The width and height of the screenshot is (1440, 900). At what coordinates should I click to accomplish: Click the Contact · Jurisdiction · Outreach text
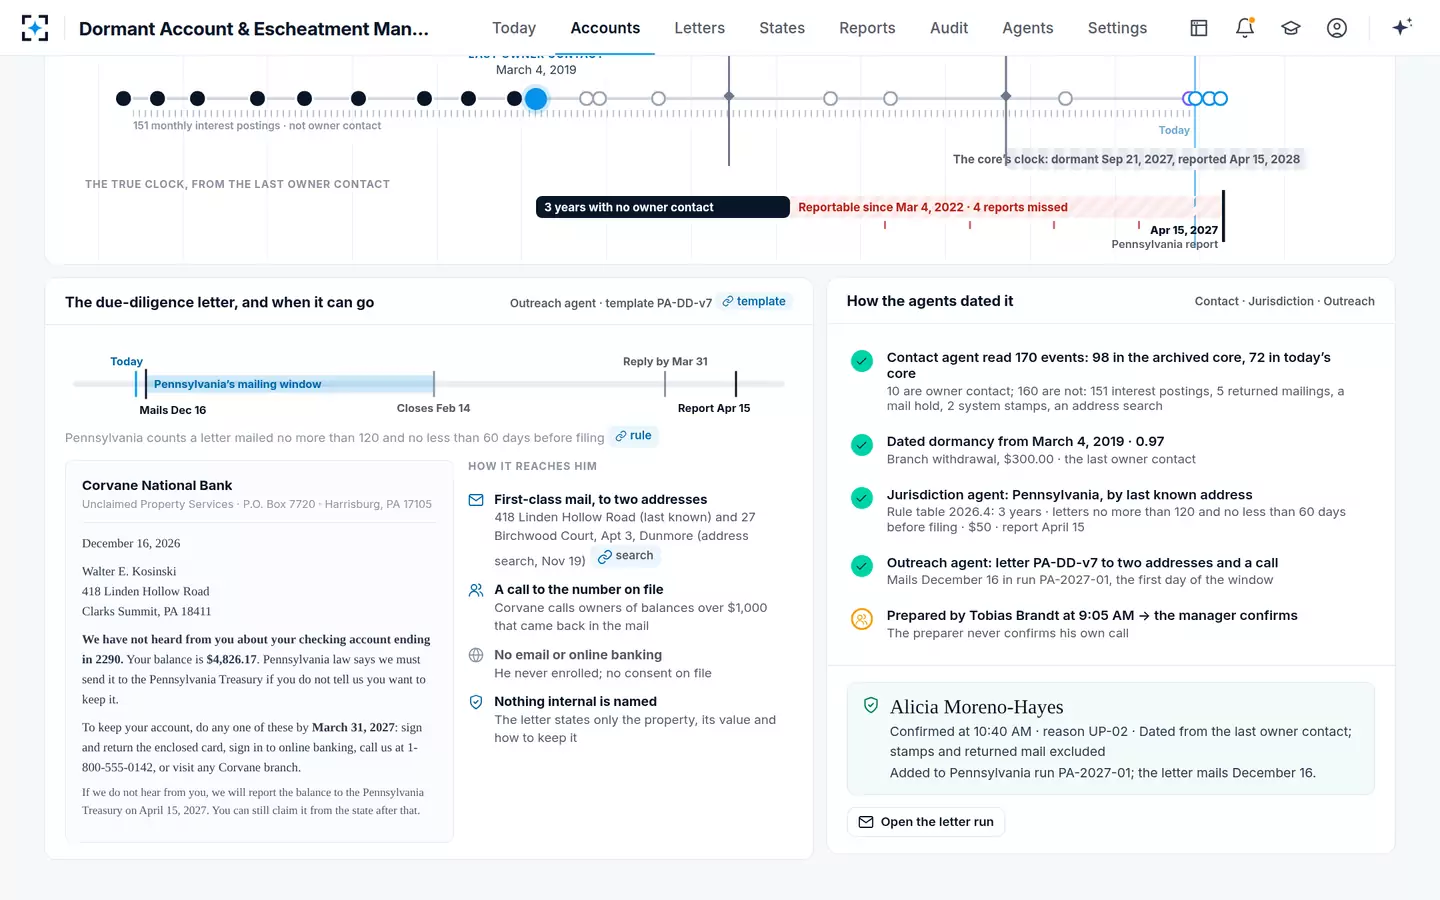[1285, 301]
